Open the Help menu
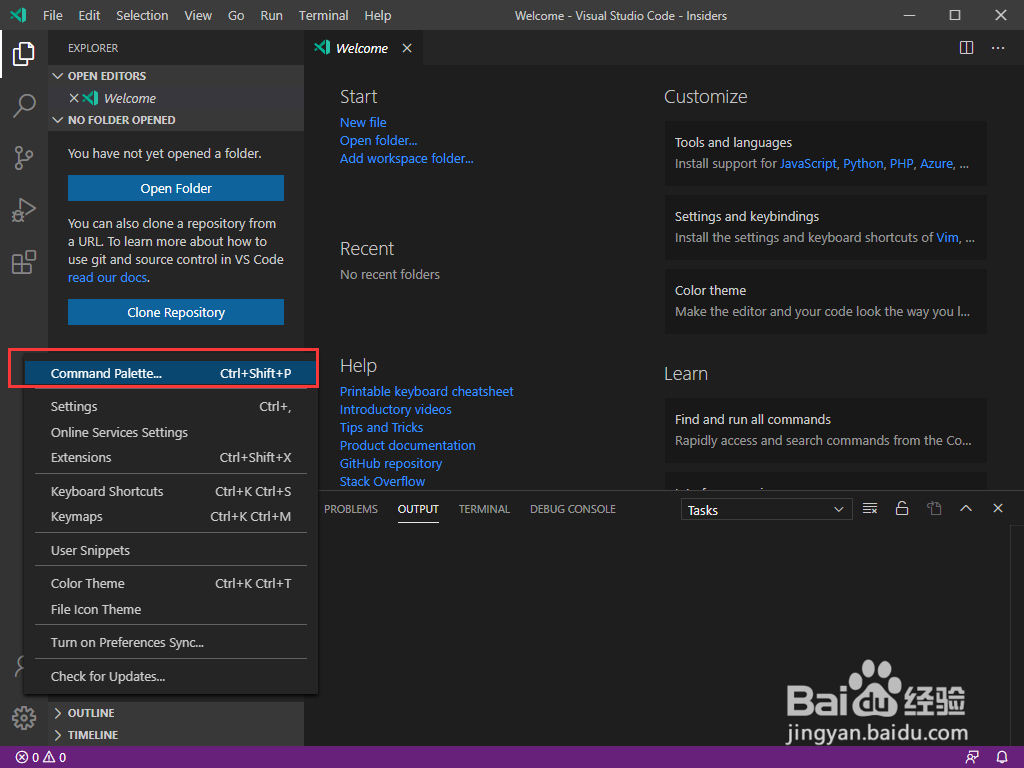 tap(377, 15)
